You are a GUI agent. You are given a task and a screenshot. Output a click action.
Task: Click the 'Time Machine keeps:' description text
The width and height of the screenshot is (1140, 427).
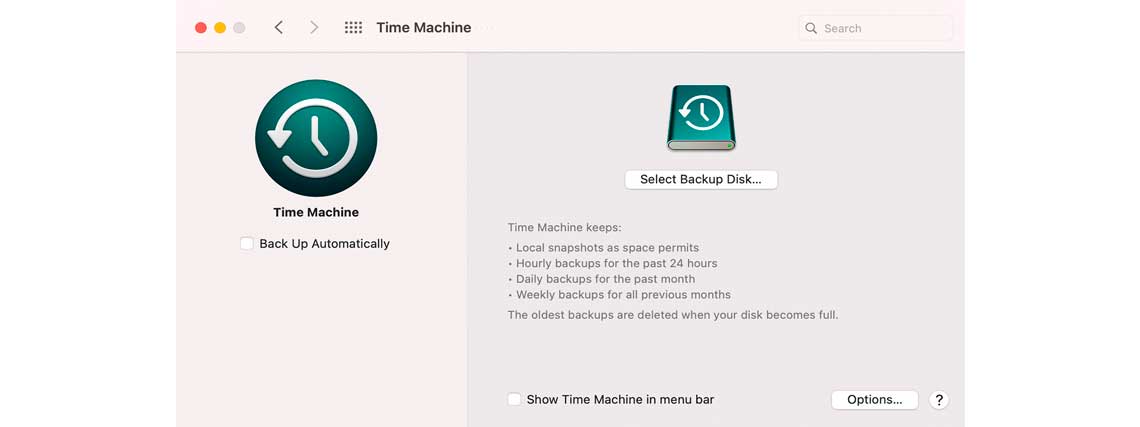point(564,227)
